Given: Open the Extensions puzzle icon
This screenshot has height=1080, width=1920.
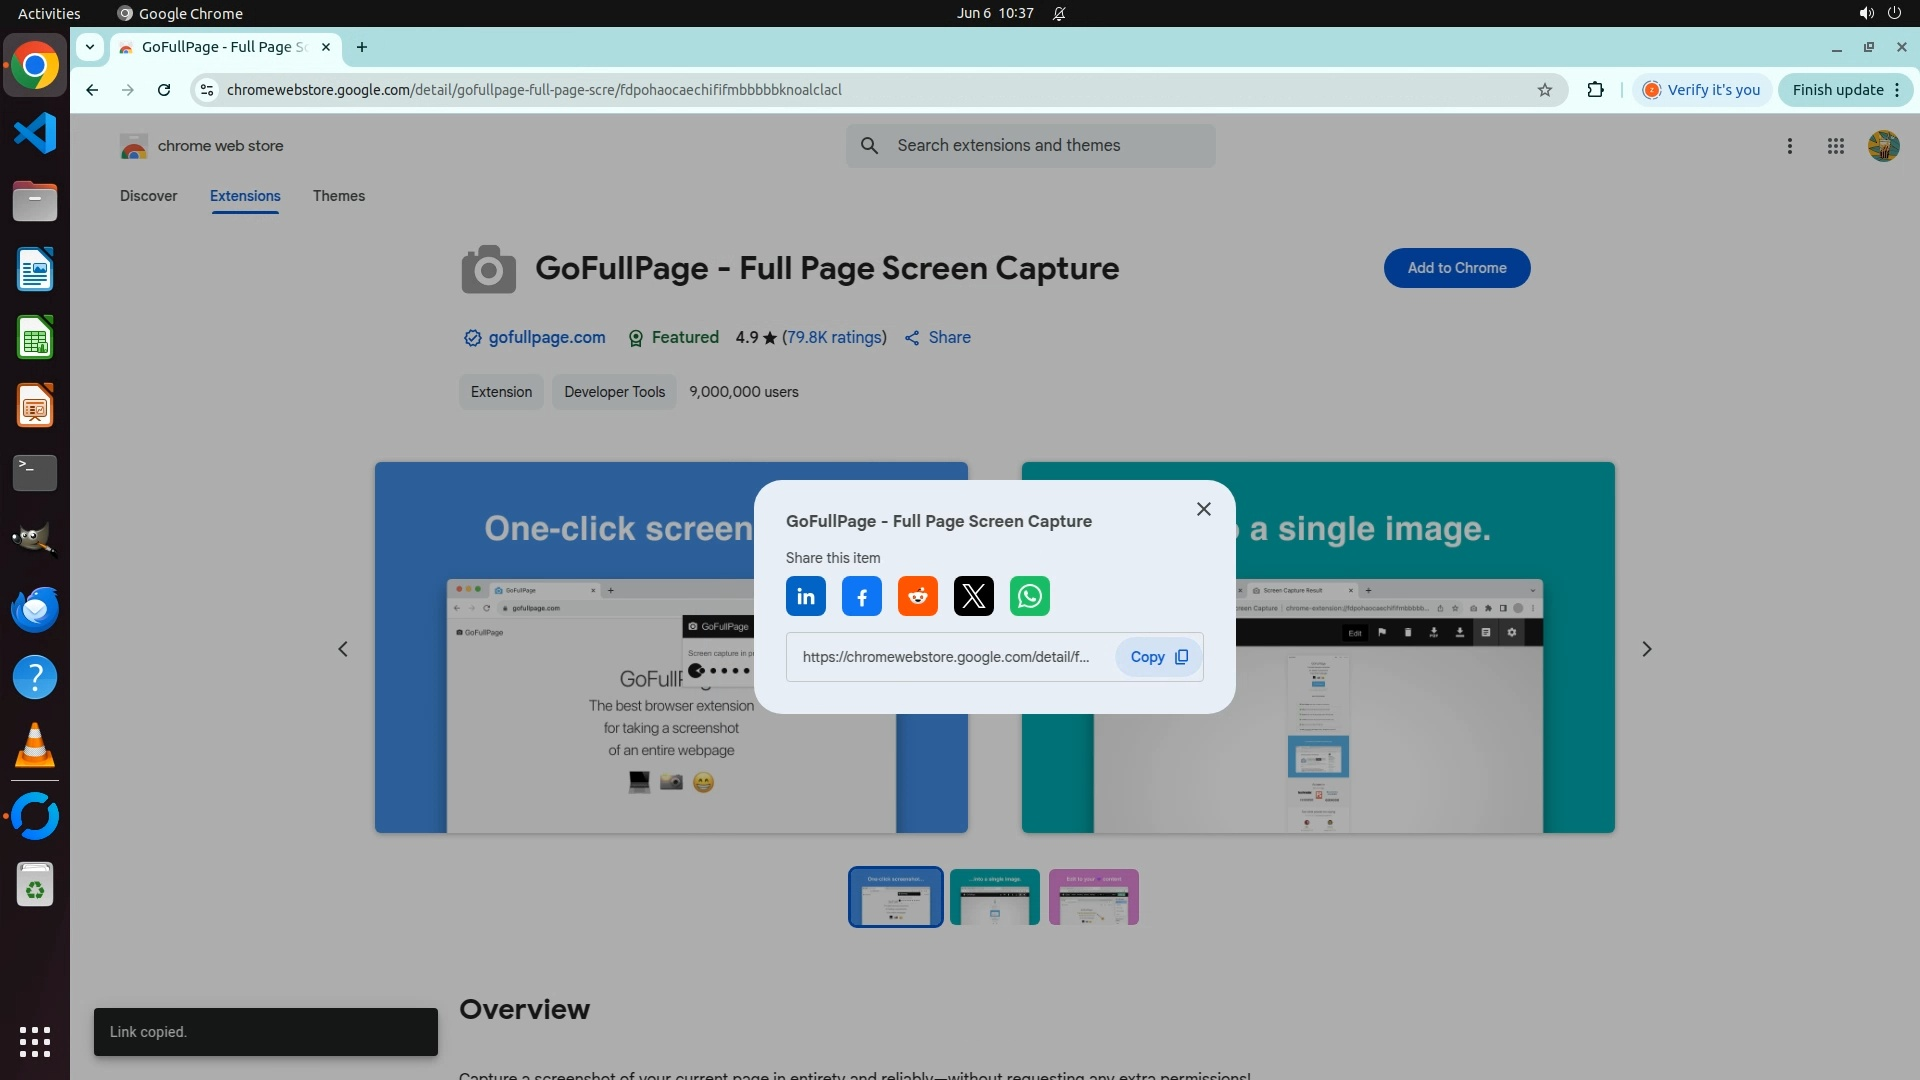Looking at the screenshot, I should [1595, 90].
